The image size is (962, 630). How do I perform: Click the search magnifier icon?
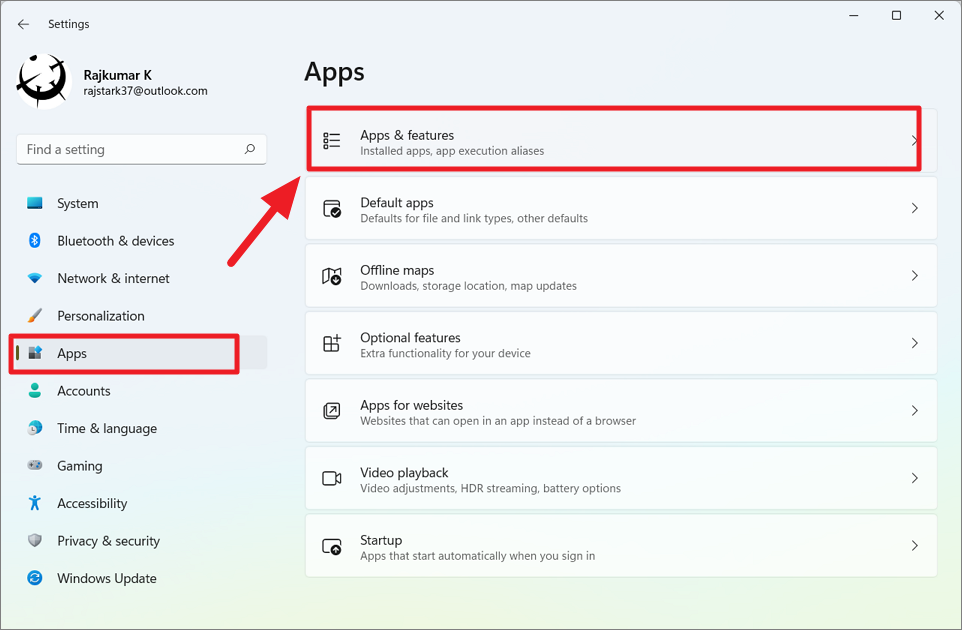[x=249, y=149]
